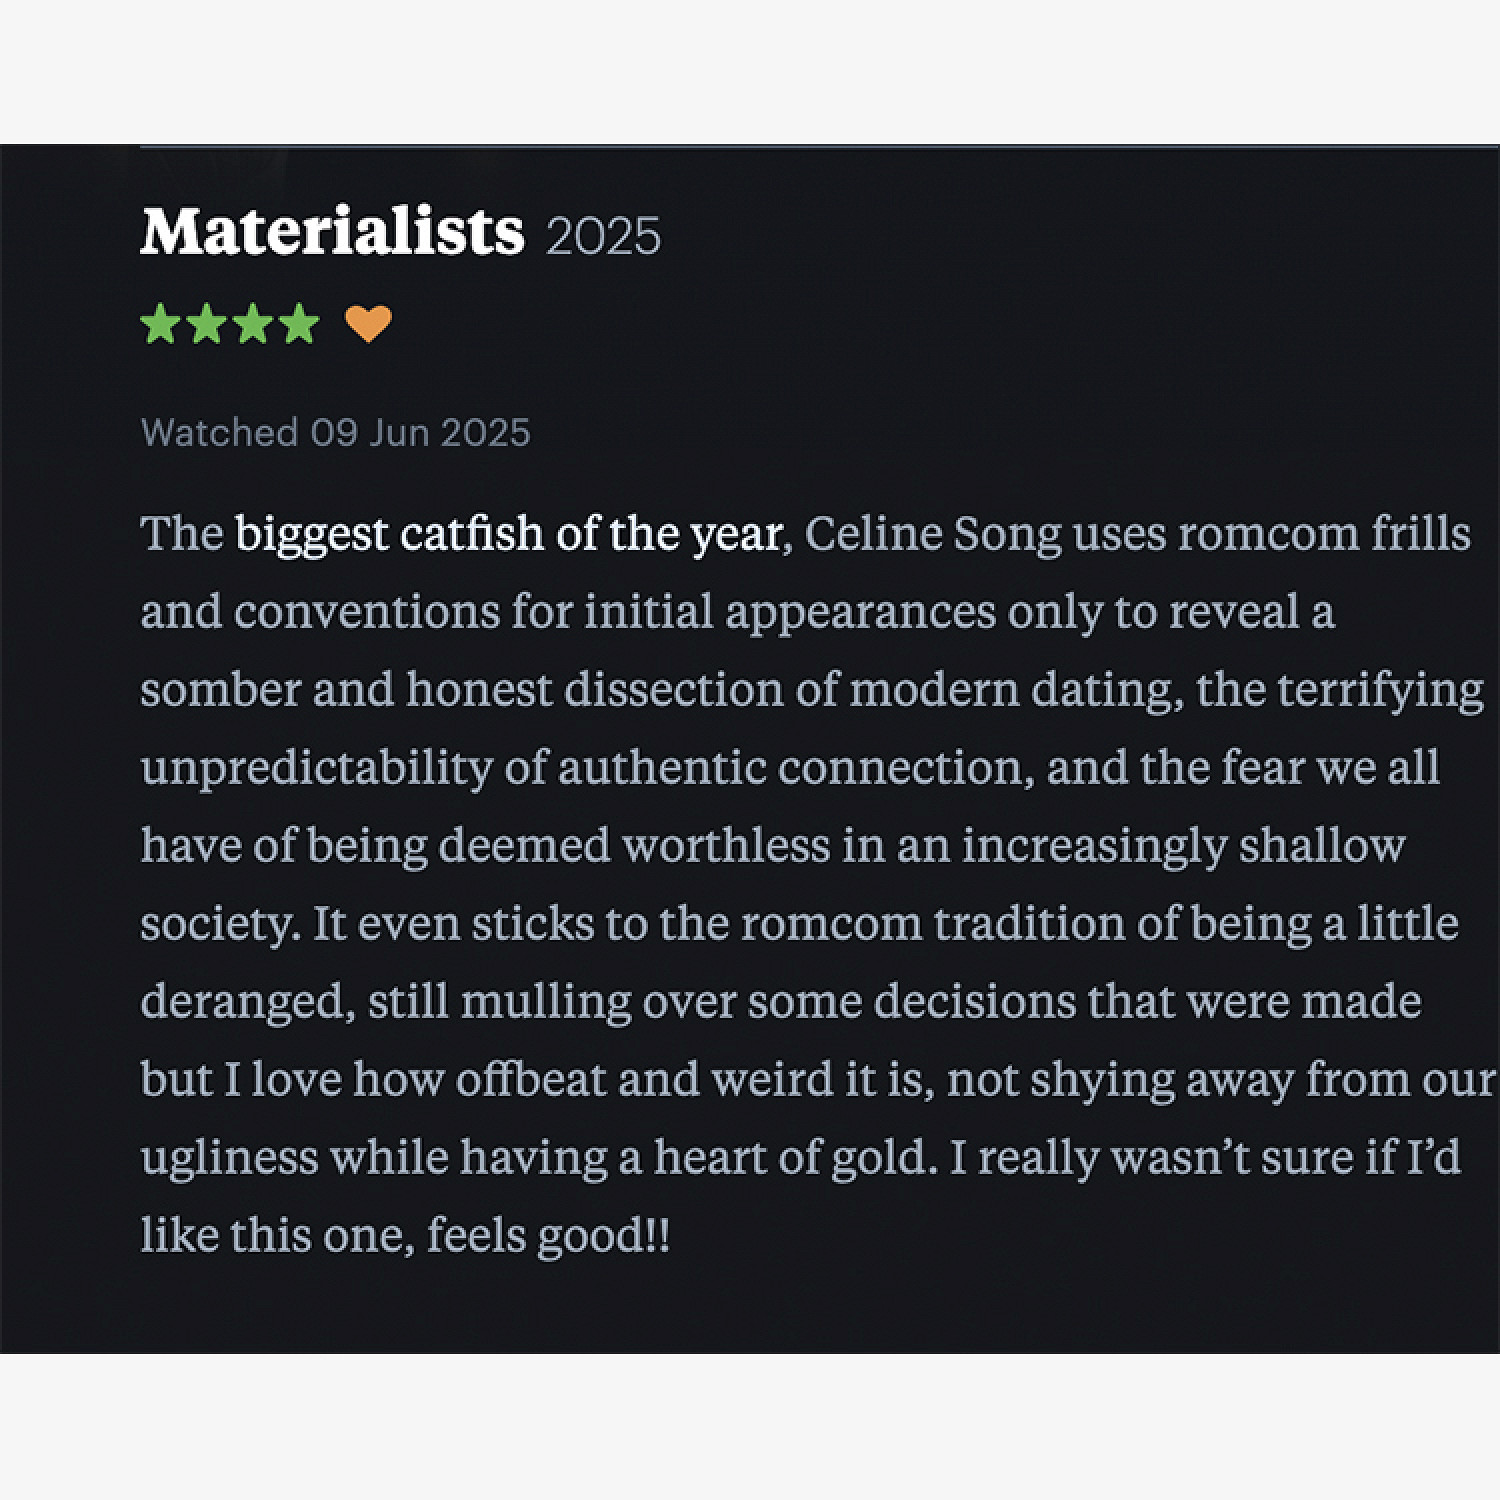
Task: Click the fourth green rating star
Action: [x=300, y=324]
